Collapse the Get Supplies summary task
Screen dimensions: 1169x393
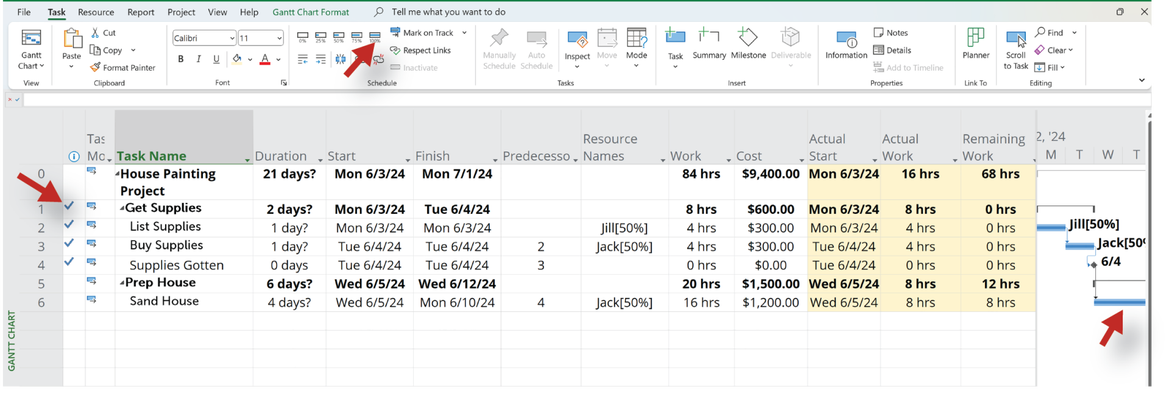pos(122,209)
